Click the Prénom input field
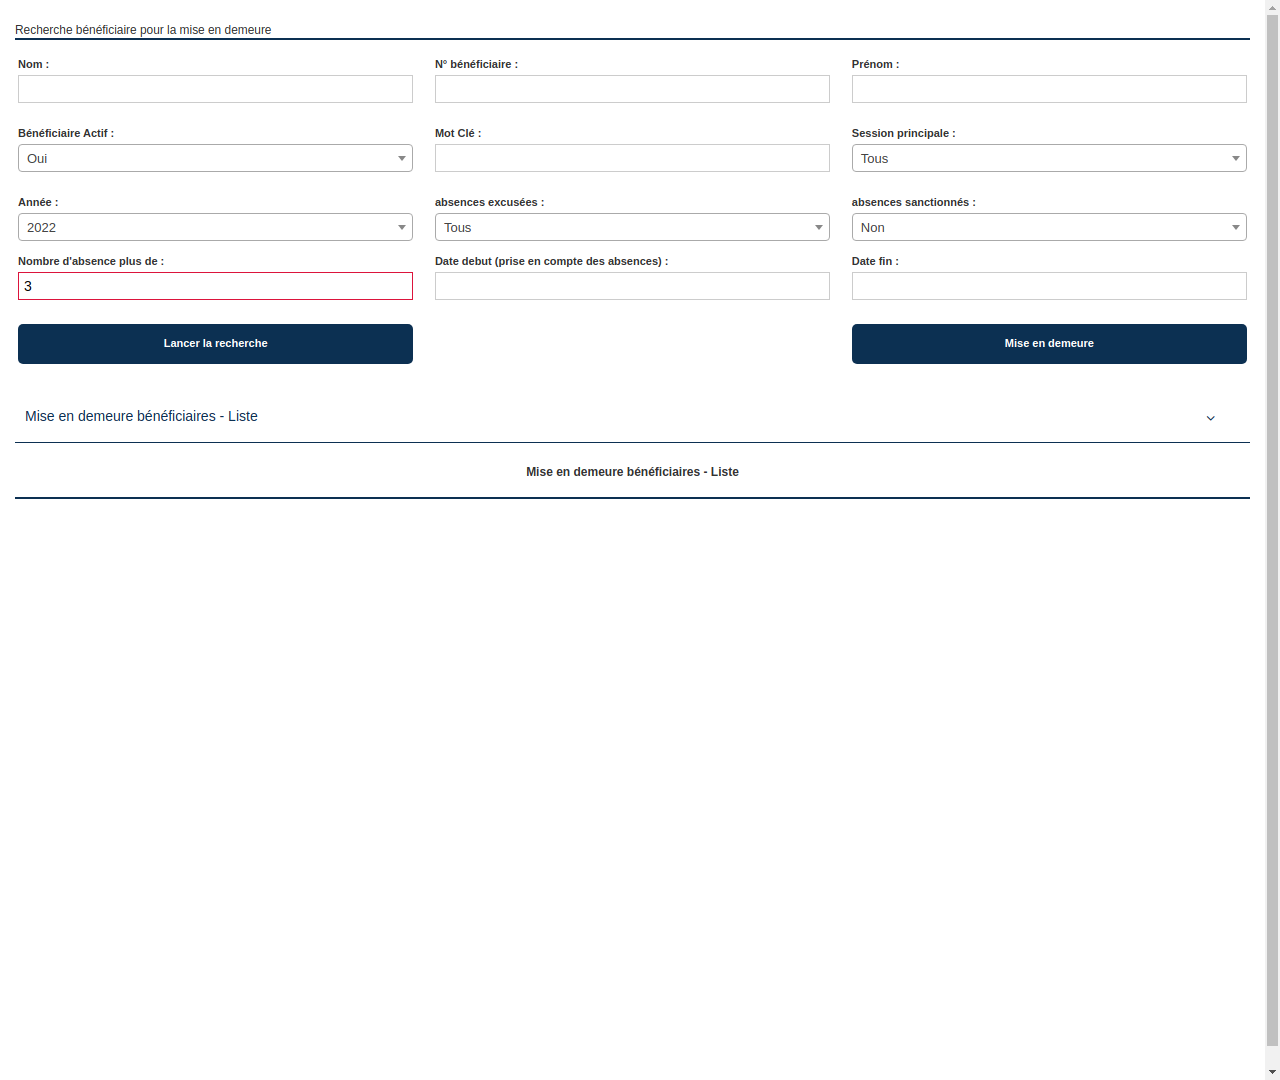Image resolution: width=1280 pixels, height=1080 pixels. click(1048, 89)
